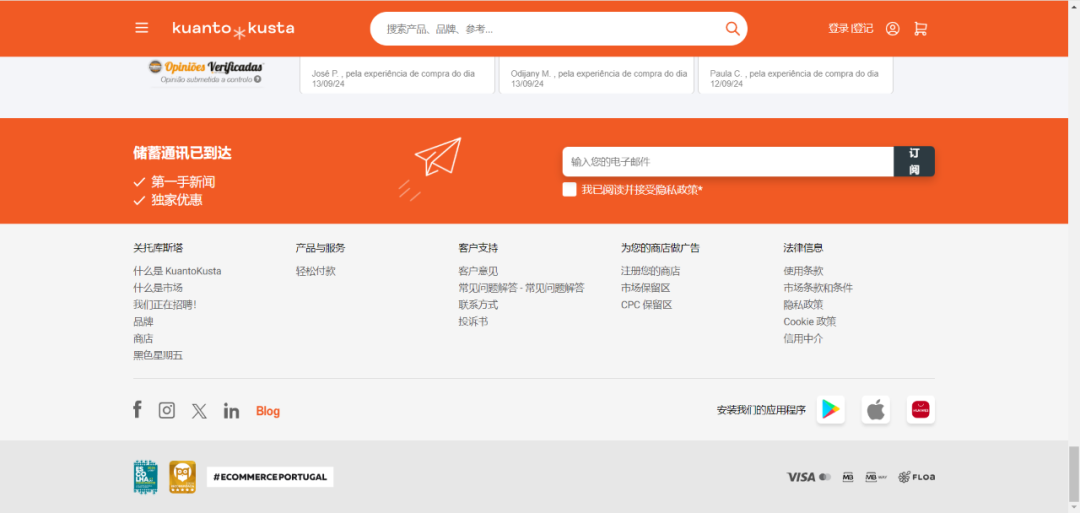This screenshot has height=513, width=1080.
Task: Open the user account icon
Action: pos(892,29)
